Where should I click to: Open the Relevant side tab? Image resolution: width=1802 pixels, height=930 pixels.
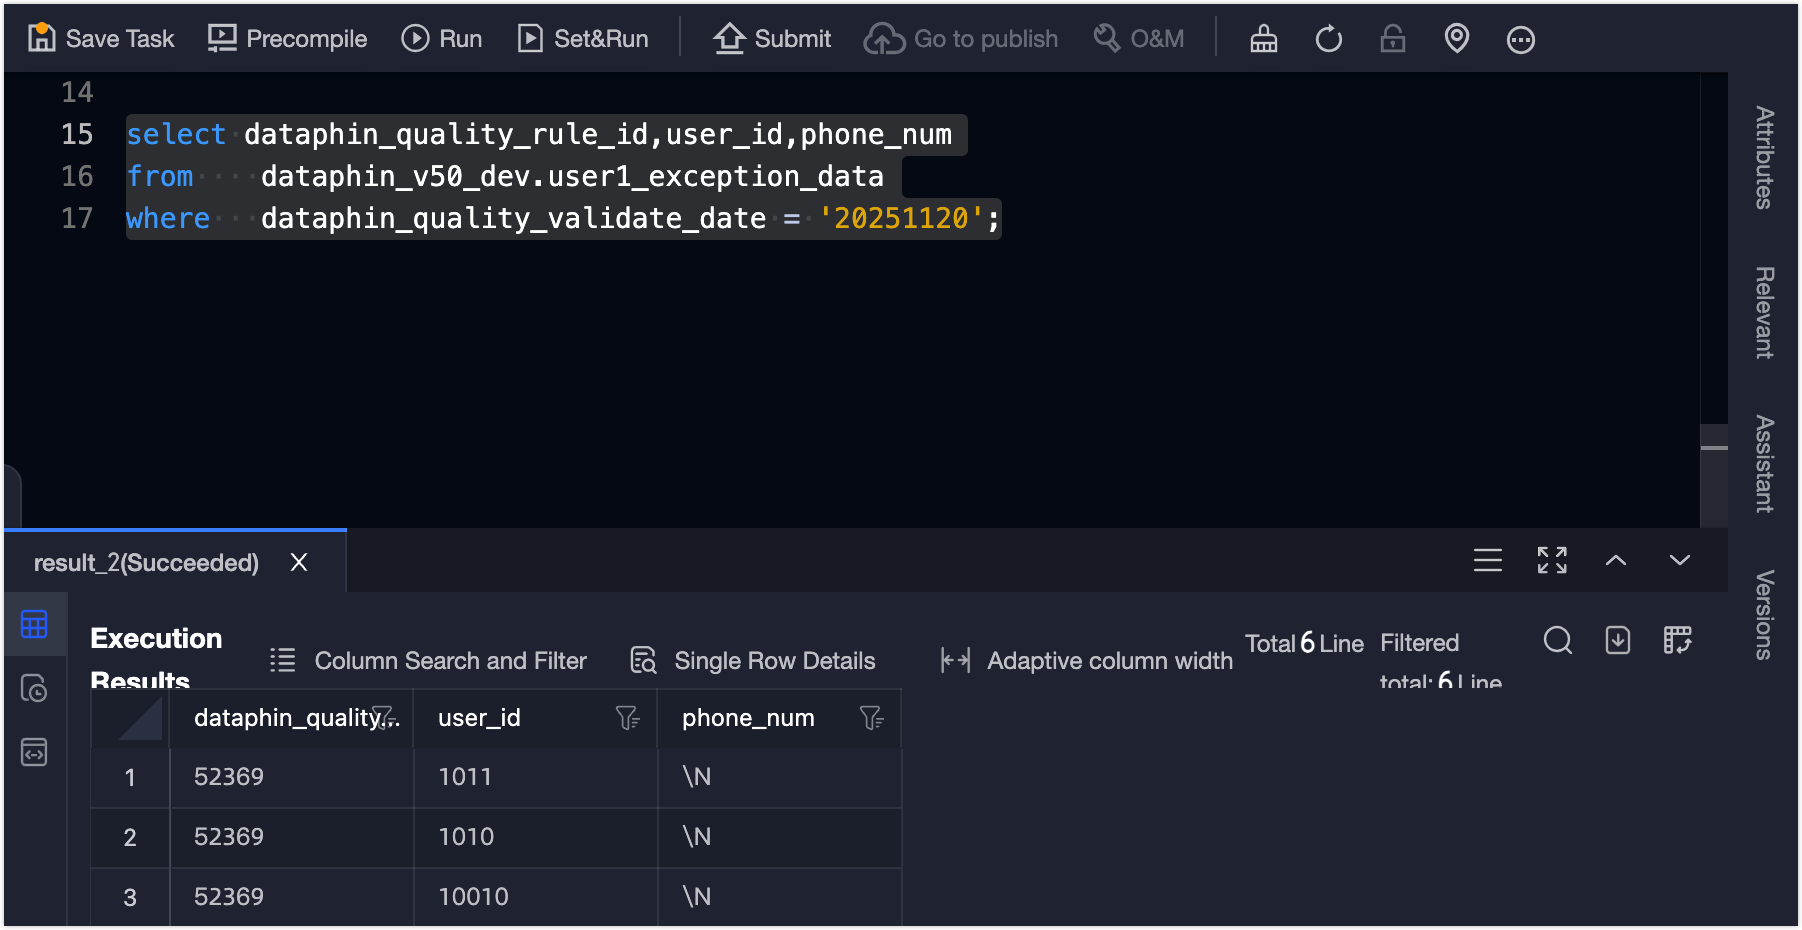pos(1765,312)
